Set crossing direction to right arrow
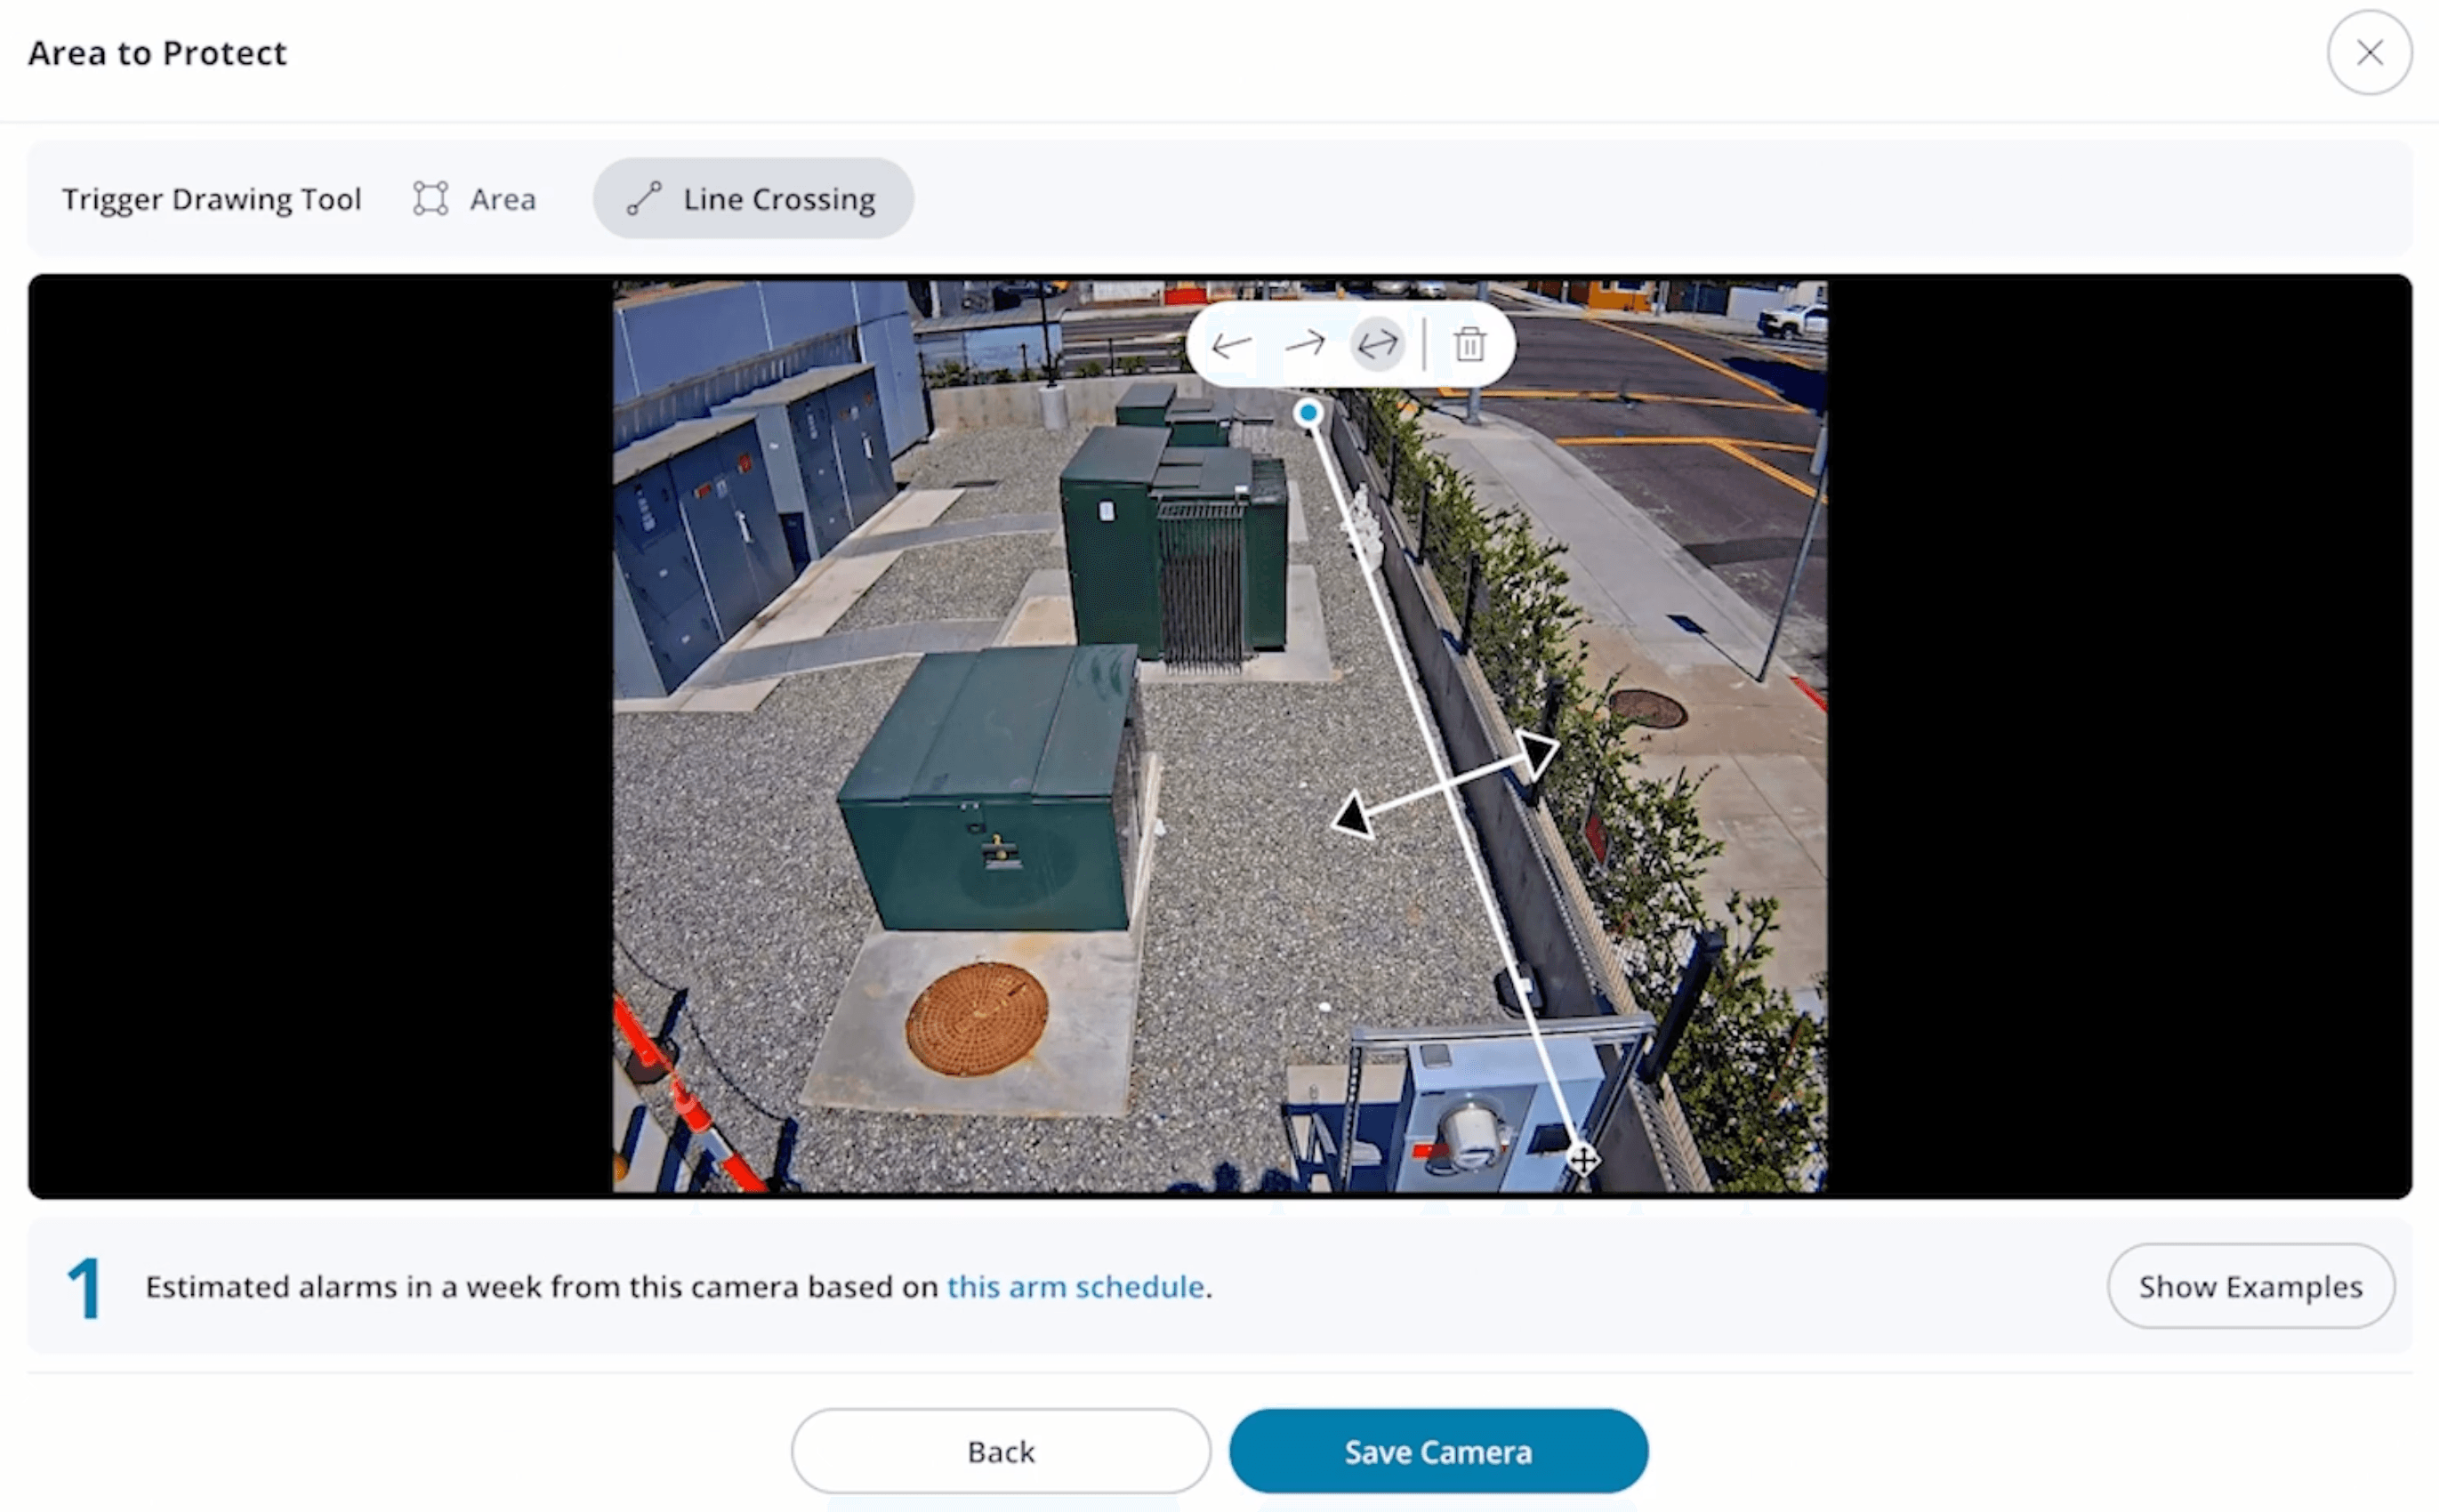The image size is (2439, 1512). point(1305,345)
